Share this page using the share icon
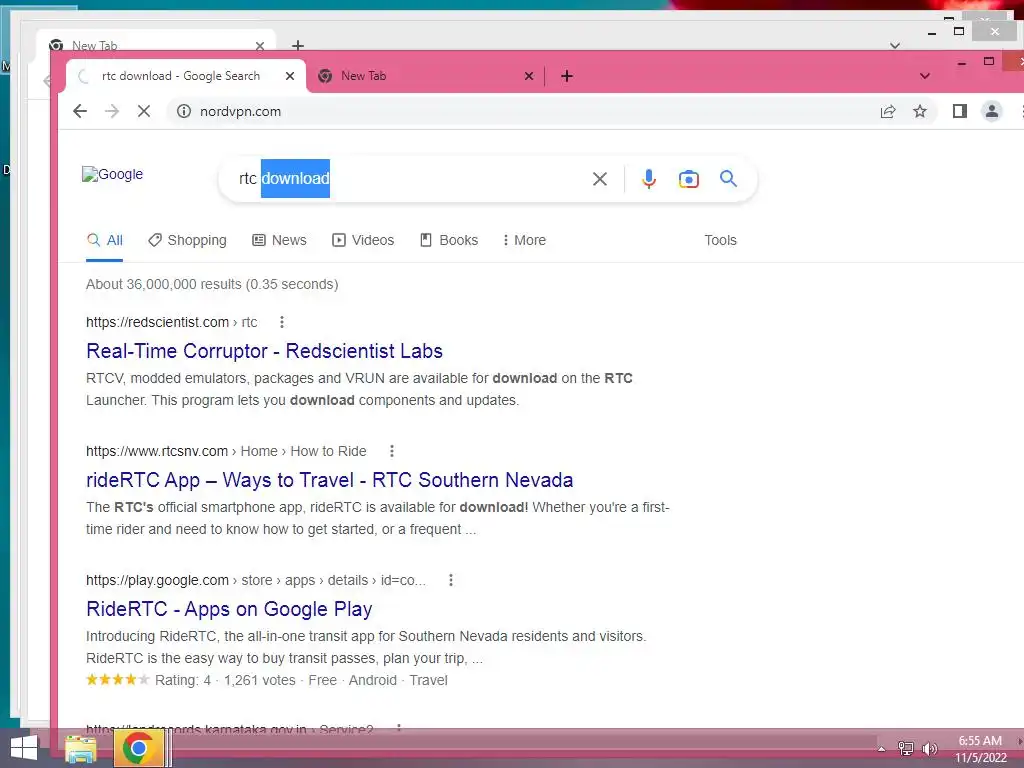The width and height of the screenshot is (1024, 768). pyautogui.click(x=888, y=111)
